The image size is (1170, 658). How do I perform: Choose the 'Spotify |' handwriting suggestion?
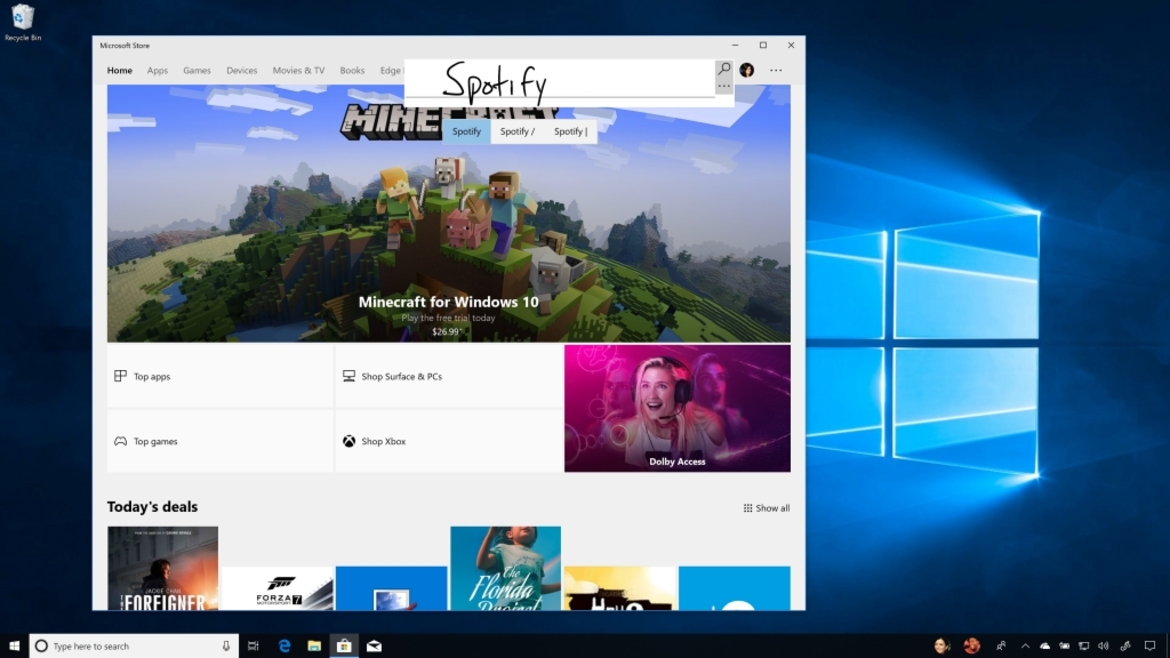pos(571,131)
